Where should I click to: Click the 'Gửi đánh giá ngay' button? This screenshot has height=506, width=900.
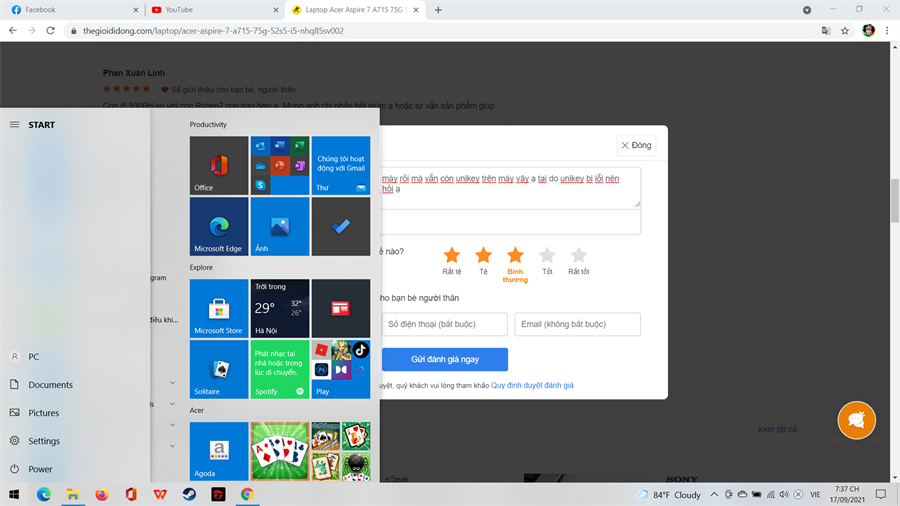click(x=445, y=359)
